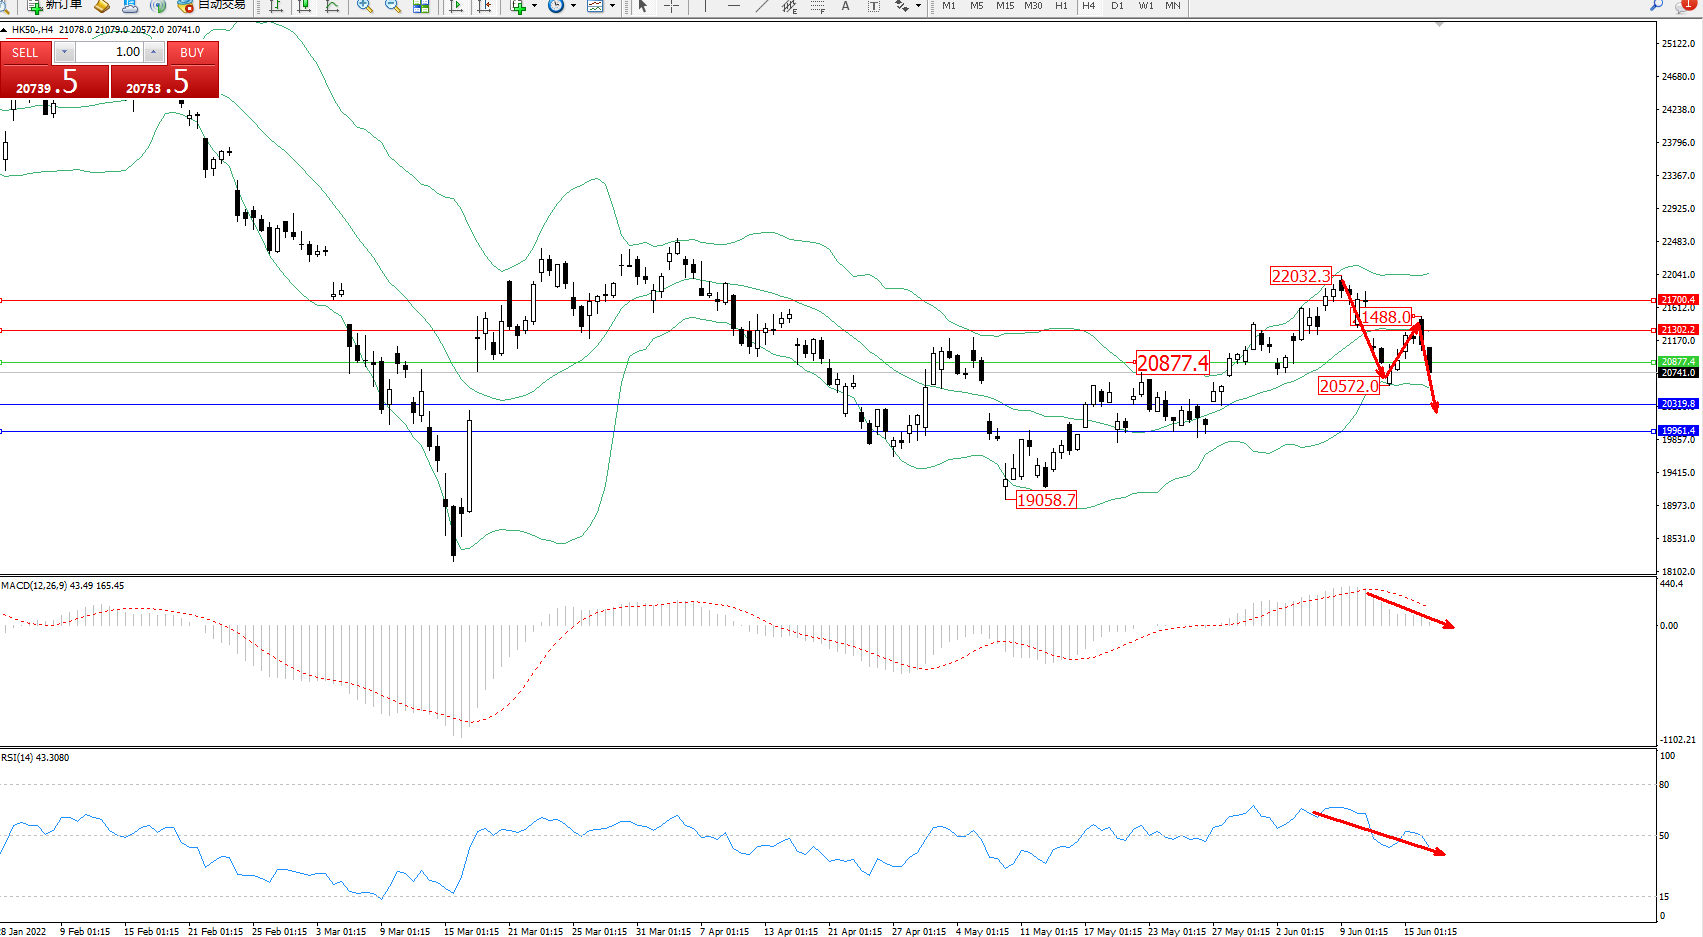Open the chart templates dropdown
This screenshot has width=1703, height=937.
[x=612, y=6]
